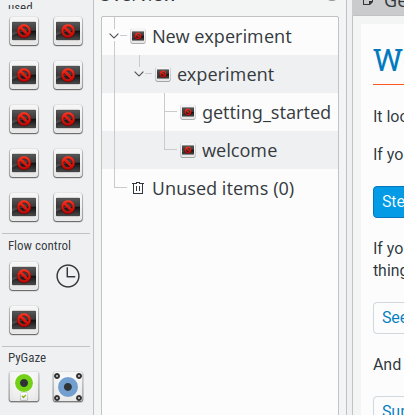Select the New experiment root label
Image resolution: width=404 pixels, height=415 pixels.
tap(222, 37)
